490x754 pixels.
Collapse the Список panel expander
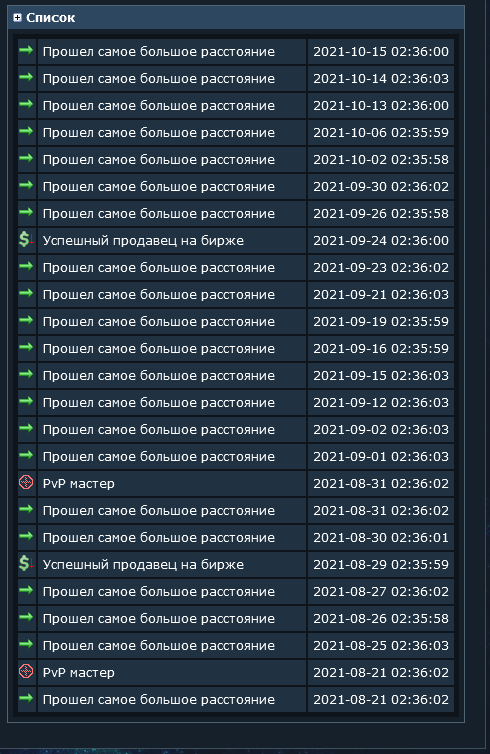(x=17, y=18)
